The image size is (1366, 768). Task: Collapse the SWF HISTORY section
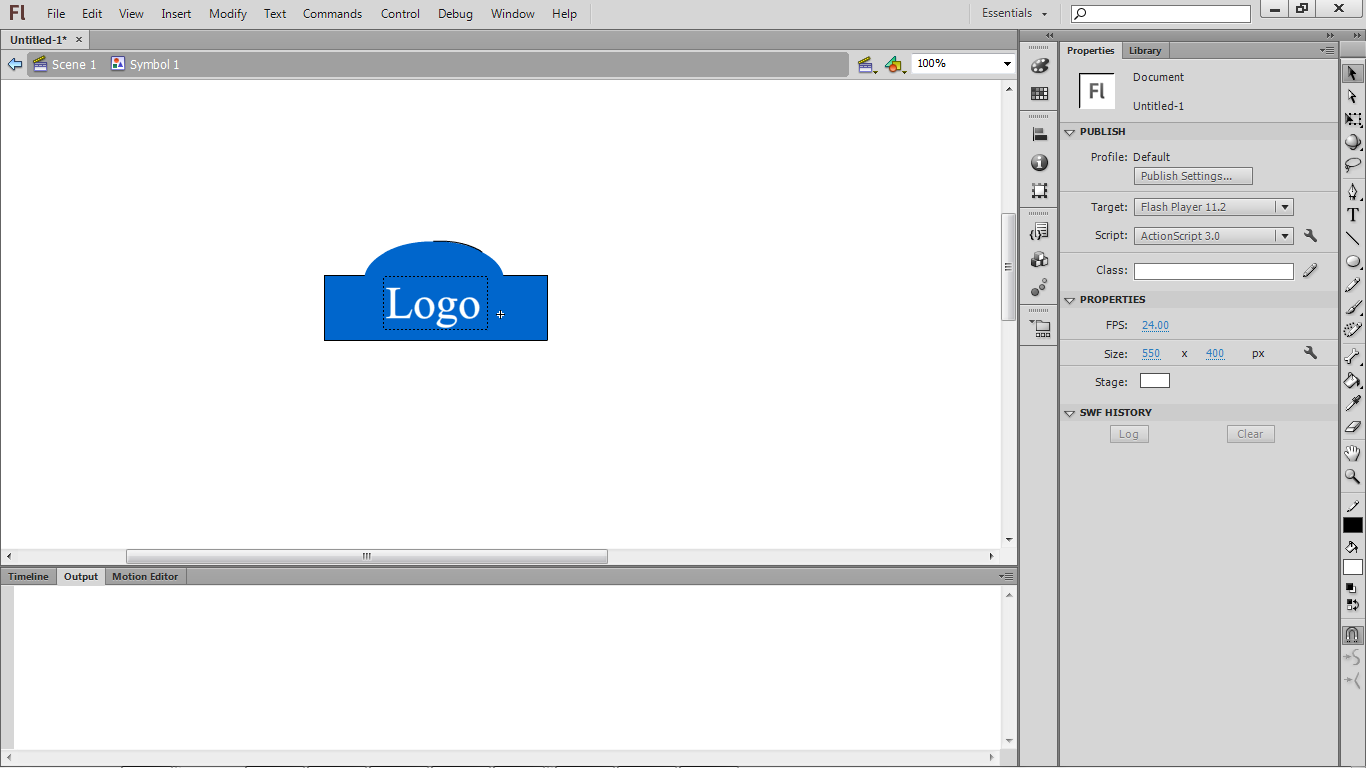tap(1069, 413)
